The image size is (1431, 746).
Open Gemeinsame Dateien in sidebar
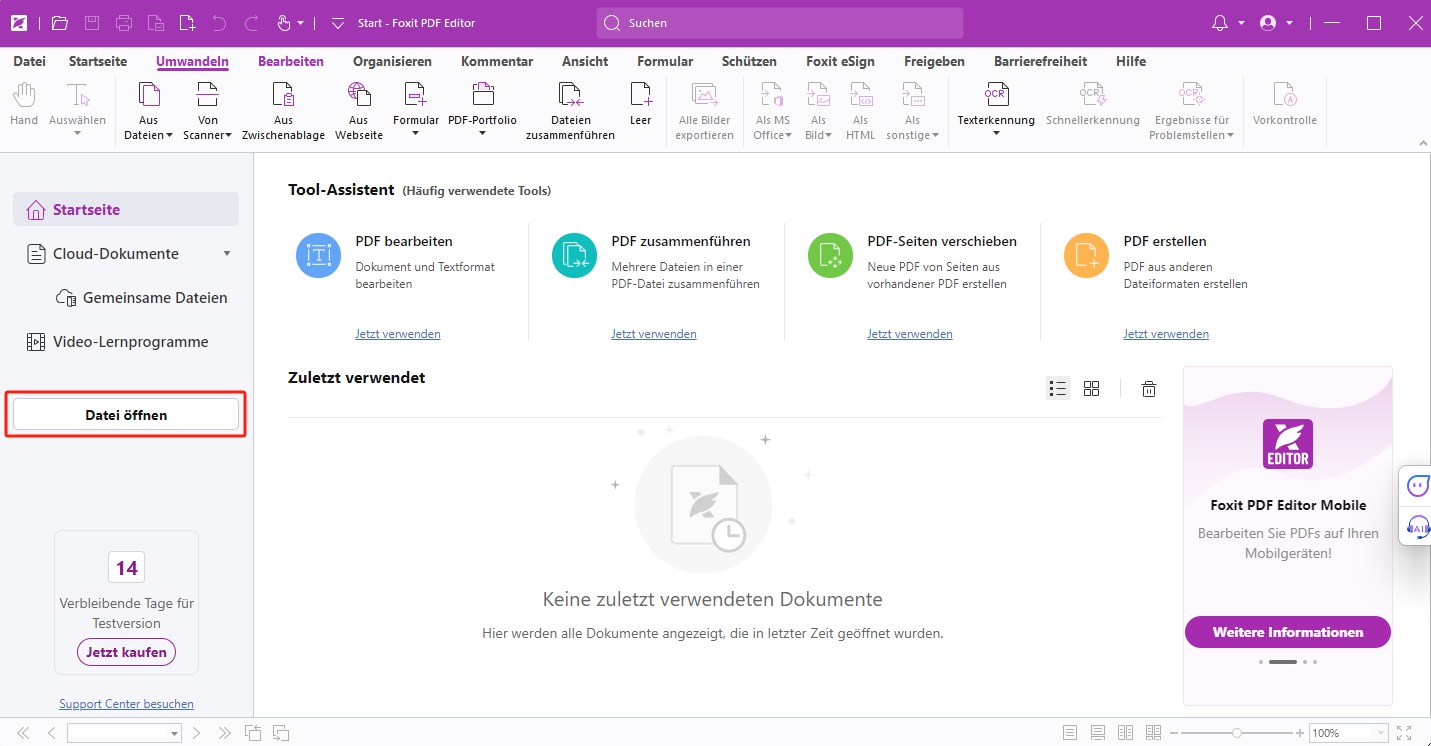tap(141, 298)
